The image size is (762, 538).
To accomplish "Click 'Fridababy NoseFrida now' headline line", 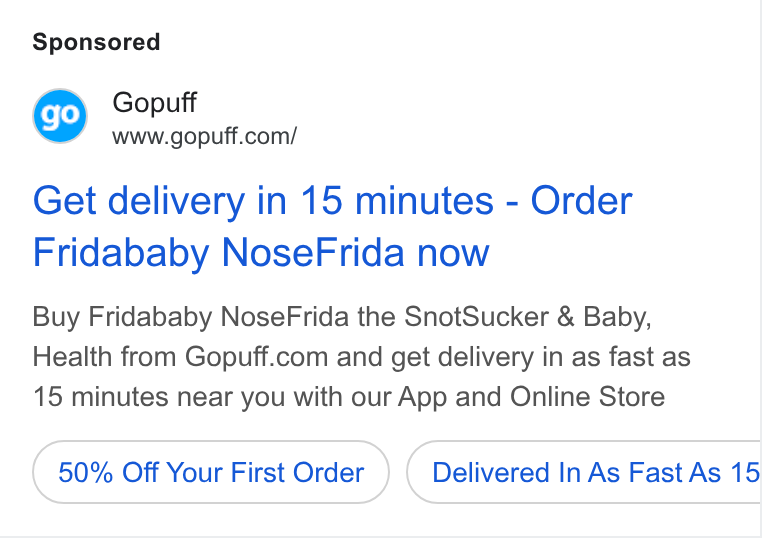I will (261, 252).
